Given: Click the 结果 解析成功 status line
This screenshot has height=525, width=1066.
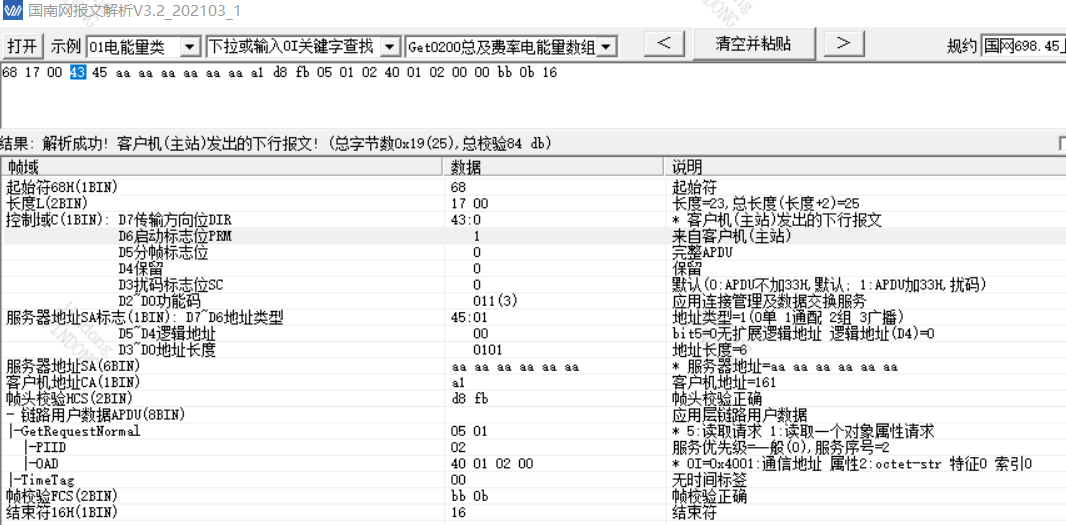Looking at the screenshot, I should (275, 143).
